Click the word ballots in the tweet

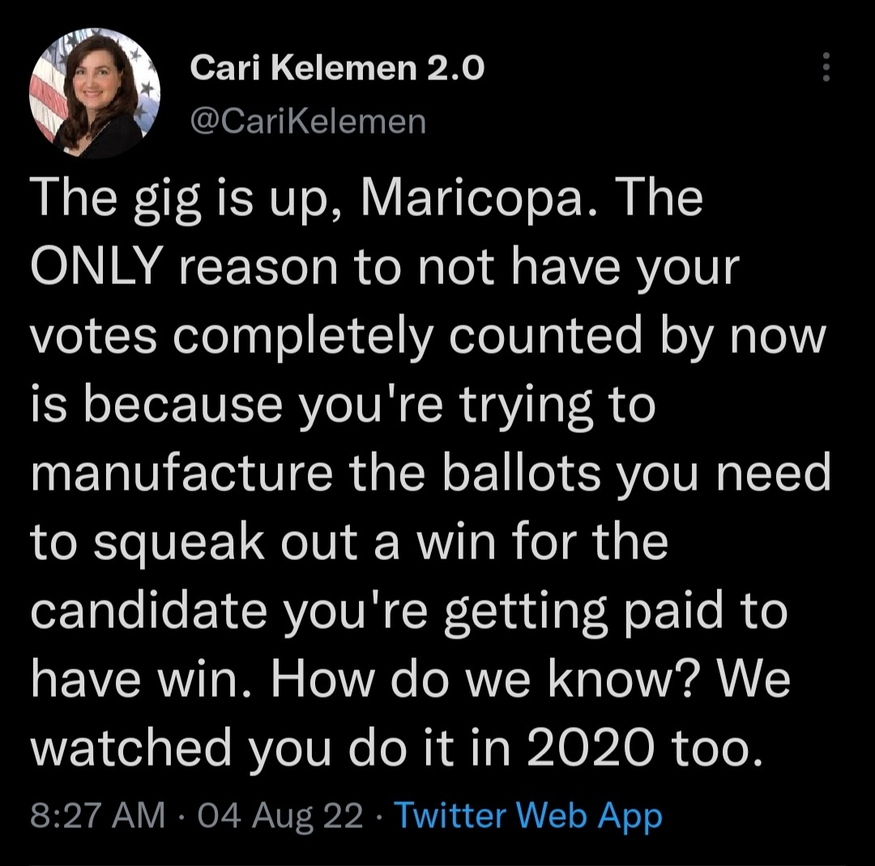point(522,473)
